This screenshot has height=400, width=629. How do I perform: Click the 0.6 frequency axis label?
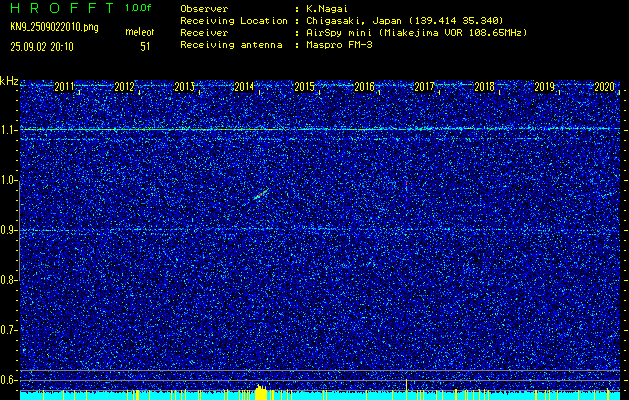tap(9, 380)
